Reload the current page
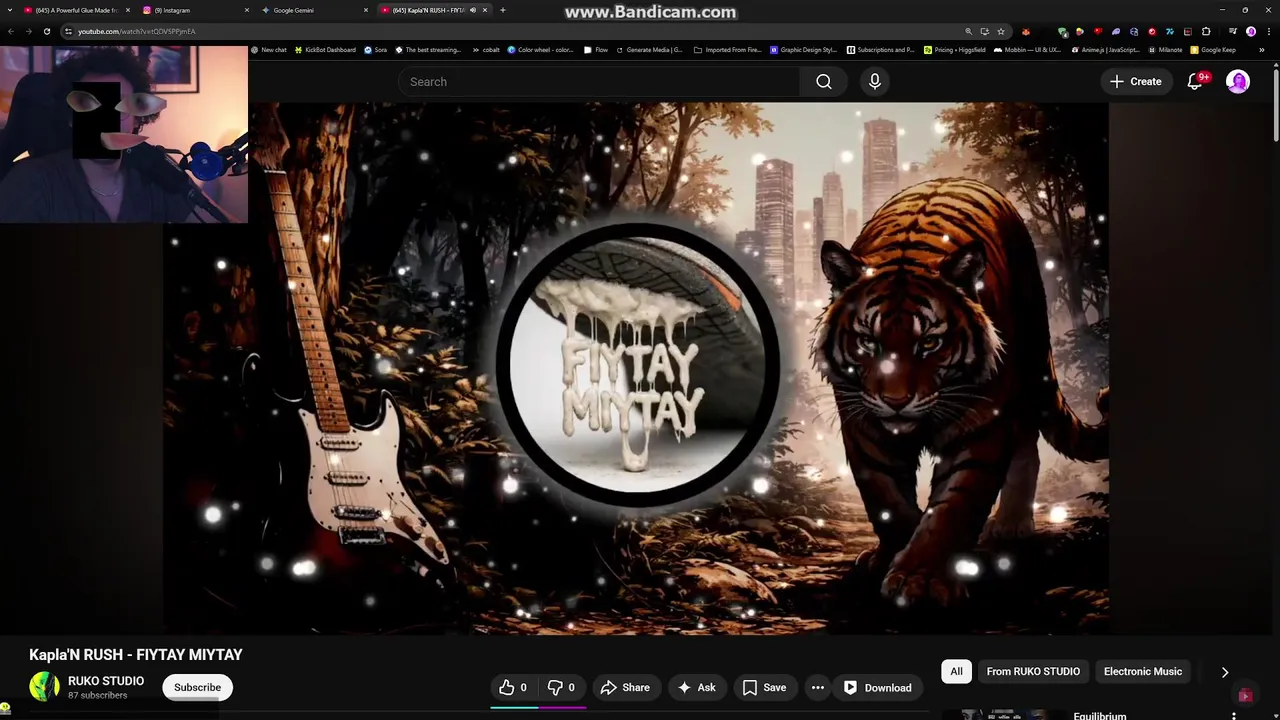The height and width of the screenshot is (720, 1280). pyautogui.click(x=47, y=31)
